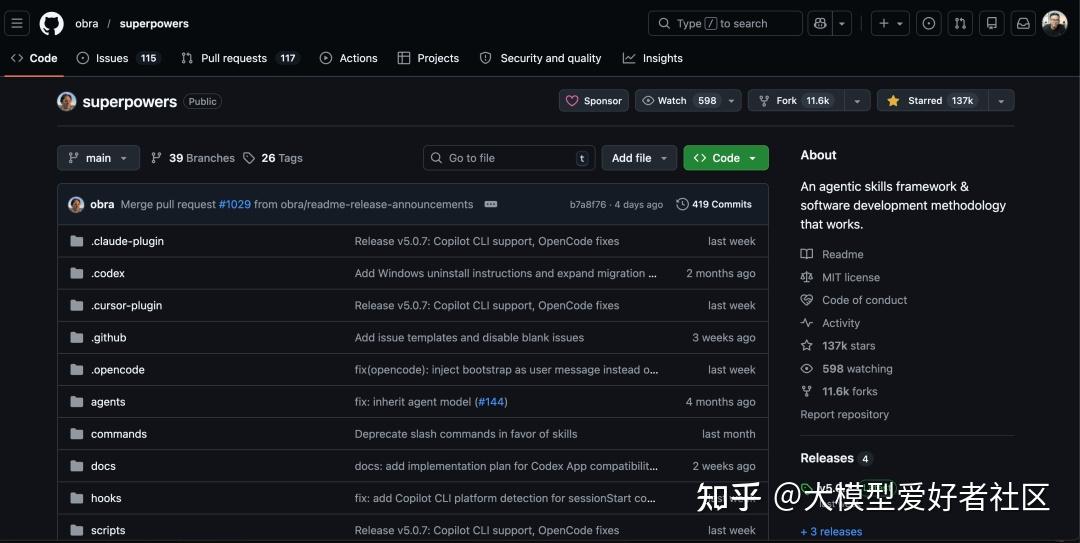The image size is (1080, 543).
Task: Toggle the Starred button for superpowers
Action: coord(933,101)
